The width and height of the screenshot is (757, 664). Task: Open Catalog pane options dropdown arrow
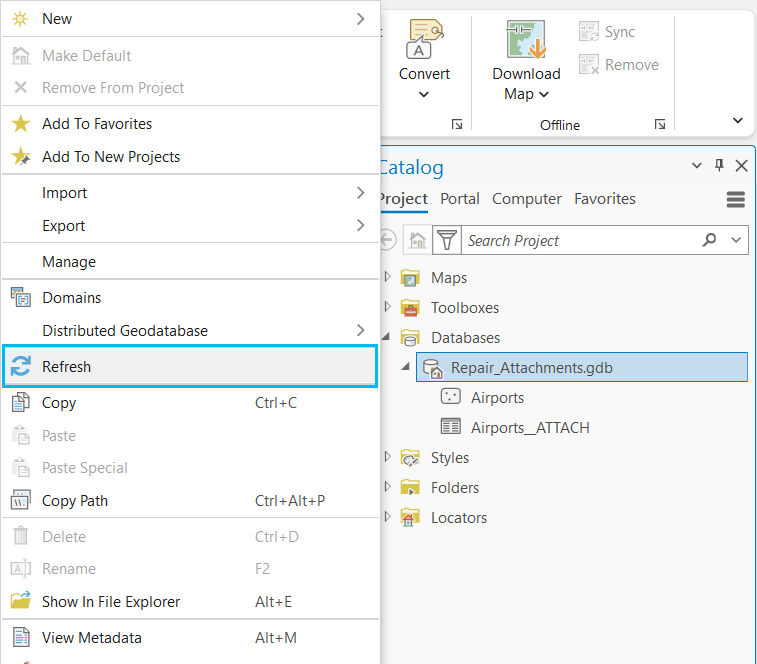[x=696, y=166]
